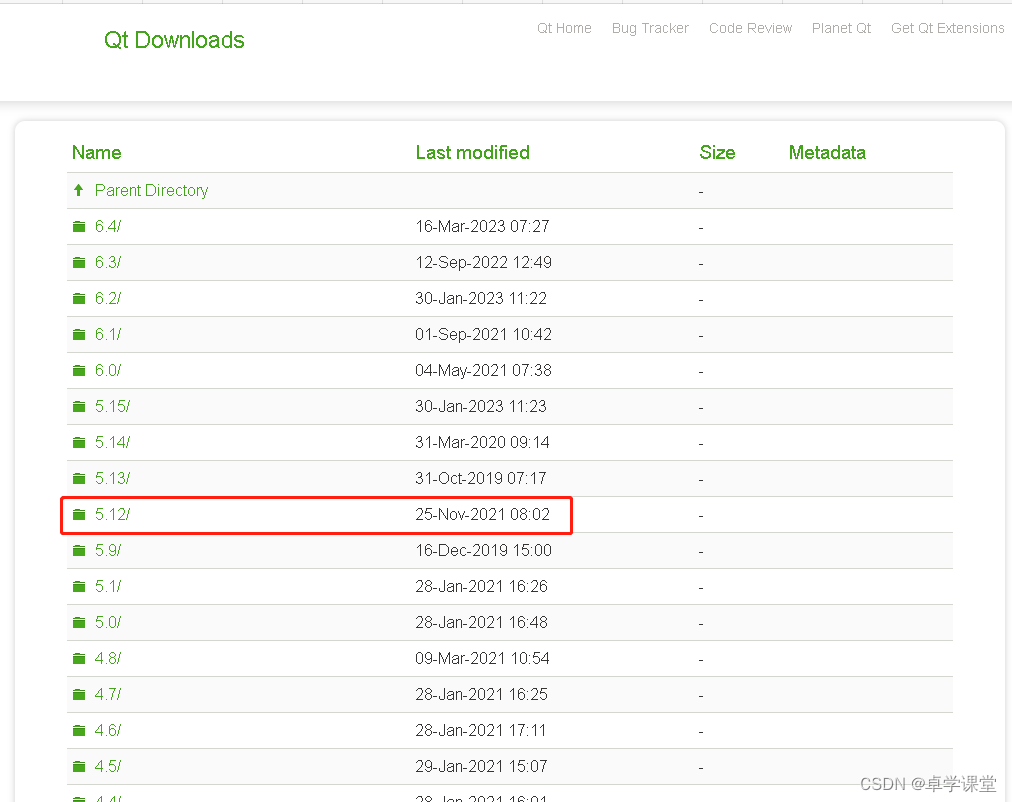The image size is (1012, 802).
Task: Go to Code Review page
Action: (750, 28)
